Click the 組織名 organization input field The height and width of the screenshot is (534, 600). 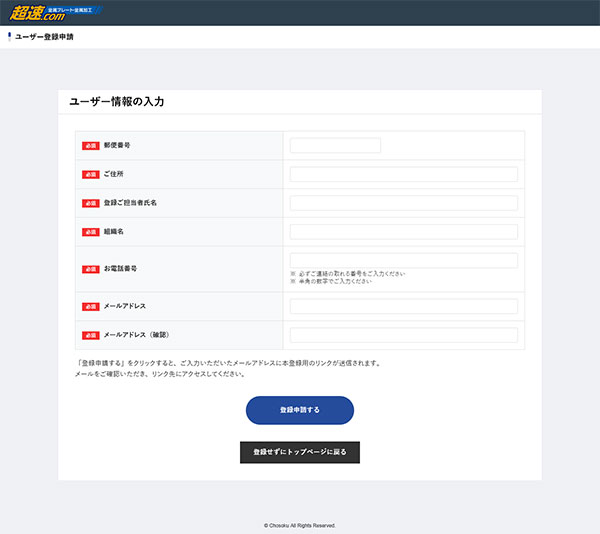click(x=403, y=232)
